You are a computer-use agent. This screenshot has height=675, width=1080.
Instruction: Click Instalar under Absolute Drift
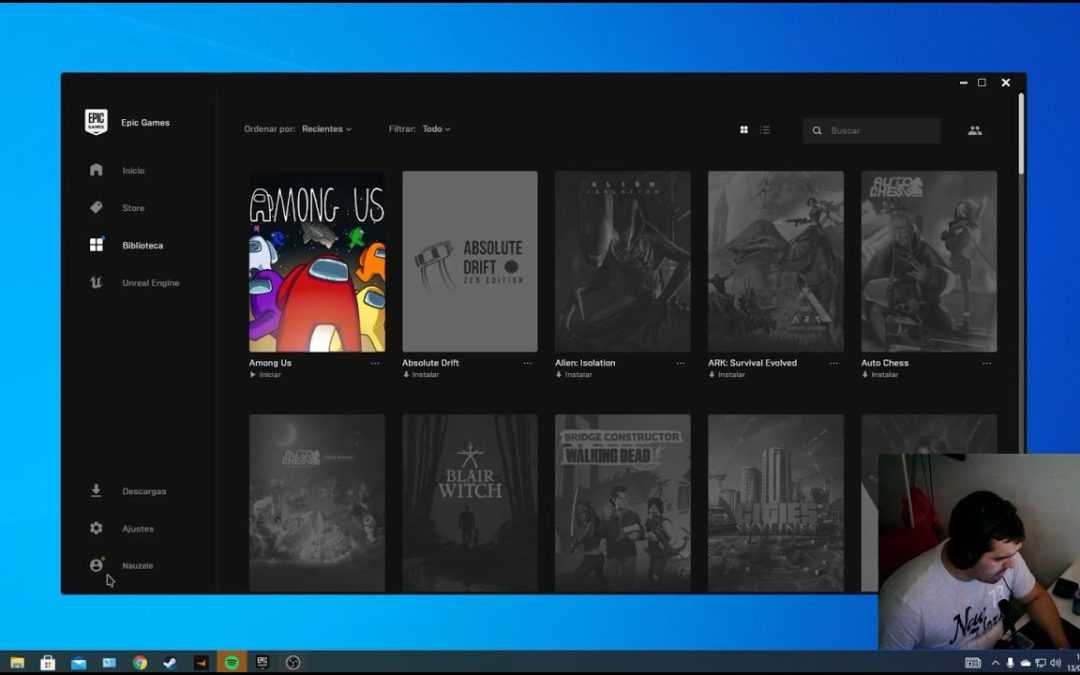pos(425,375)
